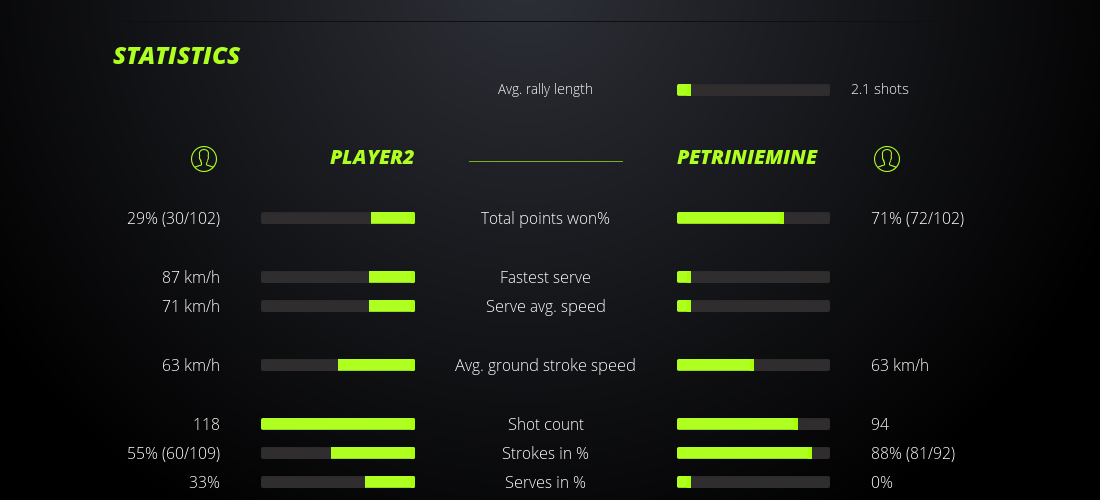The image size is (1100, 500).
Task: Click the STATISTICS section title
Action: coord(177,55)
